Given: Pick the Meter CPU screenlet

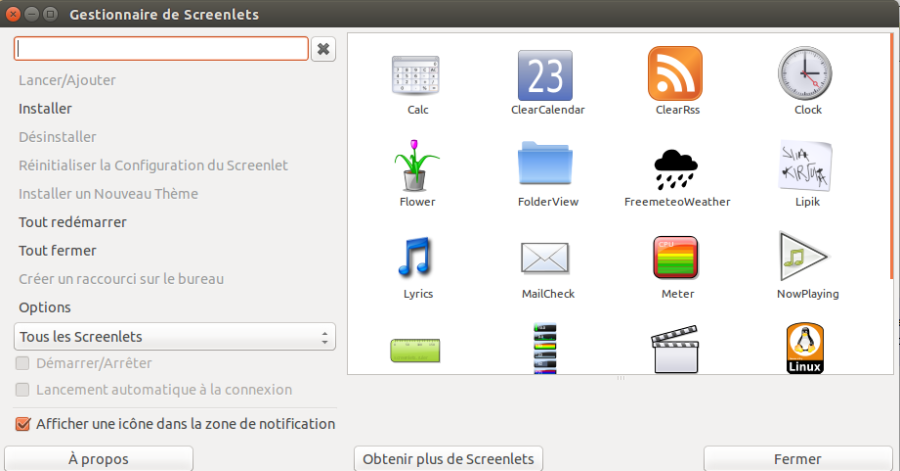Looking at the screenshot, I should [x=676, y=258].
